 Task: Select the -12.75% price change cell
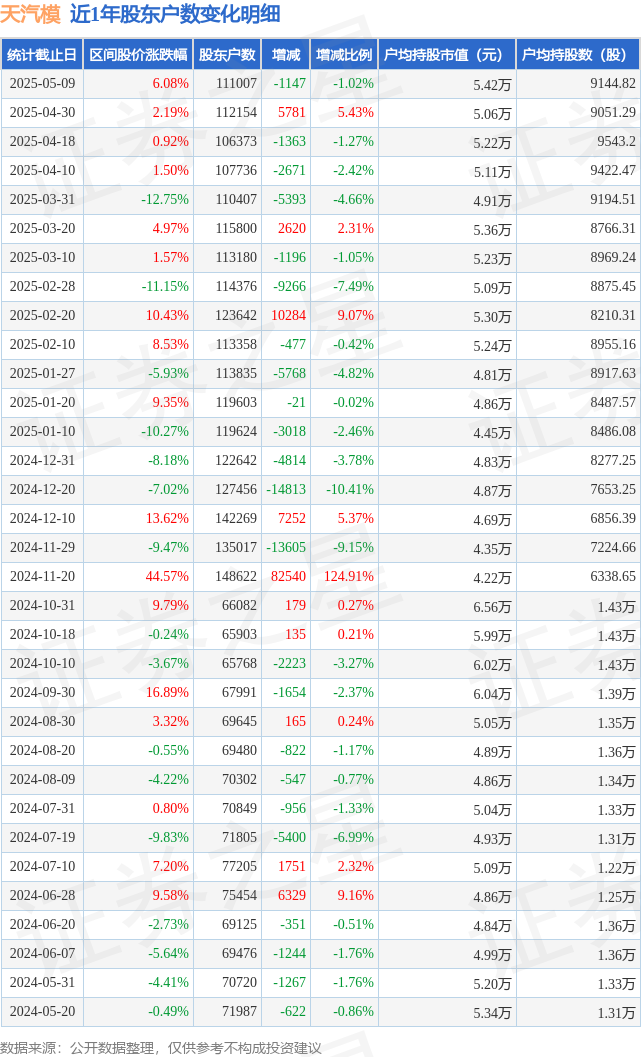click(x=165, y=200)
